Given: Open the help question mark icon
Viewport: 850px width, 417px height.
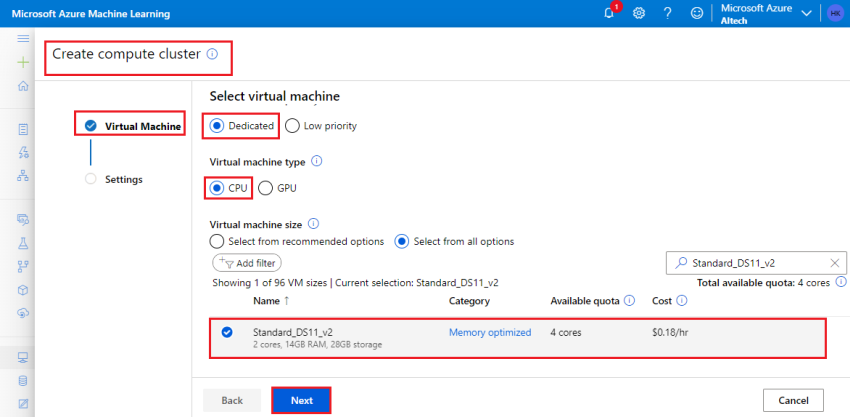Looking at the screenshot, I should point(668,14).
